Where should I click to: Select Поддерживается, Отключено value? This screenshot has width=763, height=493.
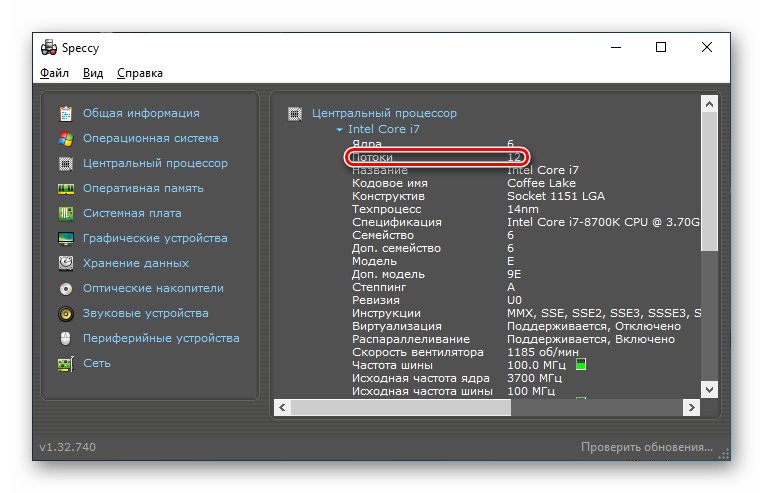click(x=594, y=326)
